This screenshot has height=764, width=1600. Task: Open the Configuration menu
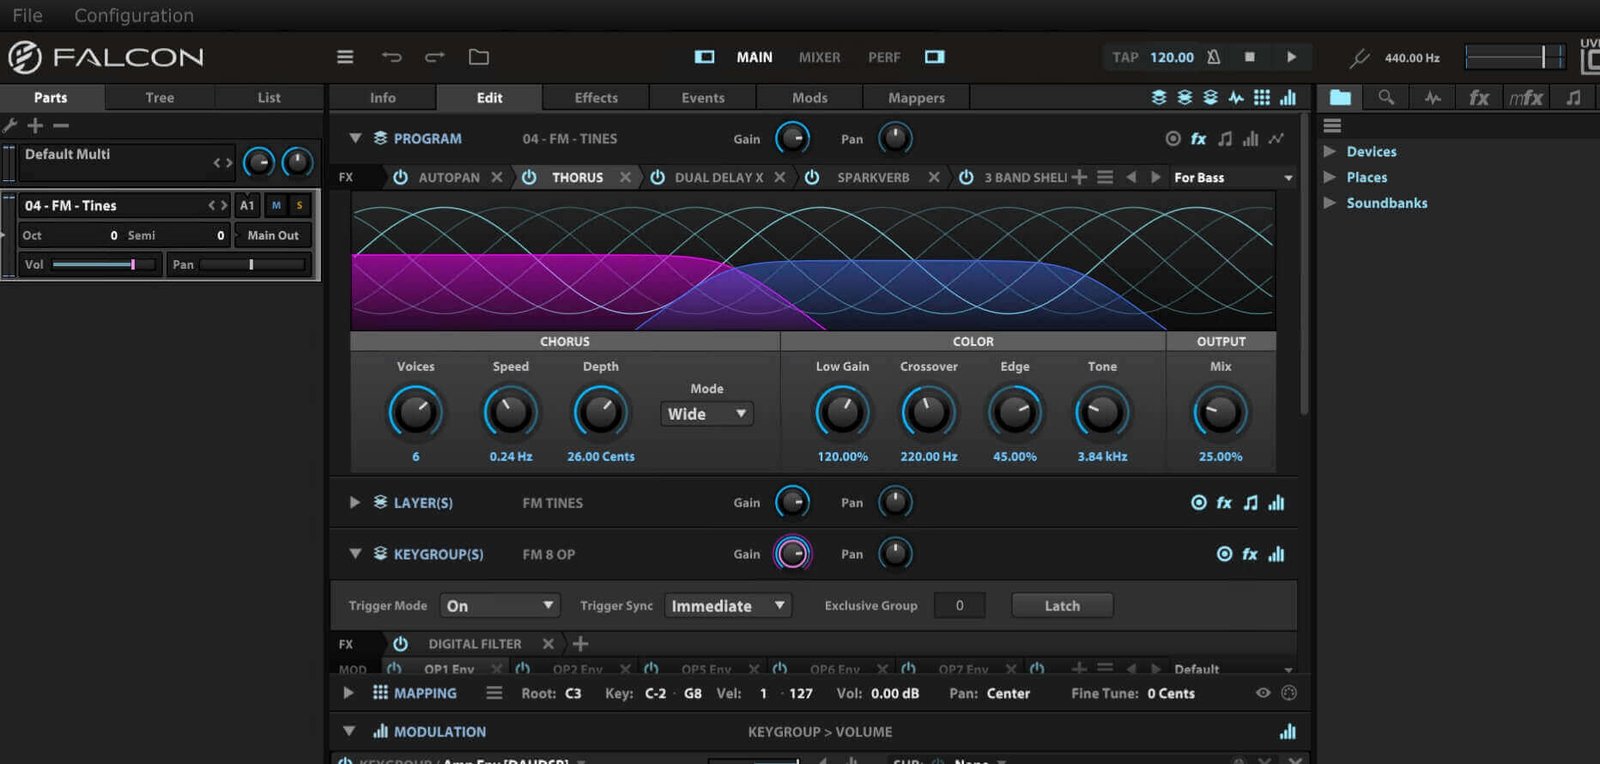[134, 15]
